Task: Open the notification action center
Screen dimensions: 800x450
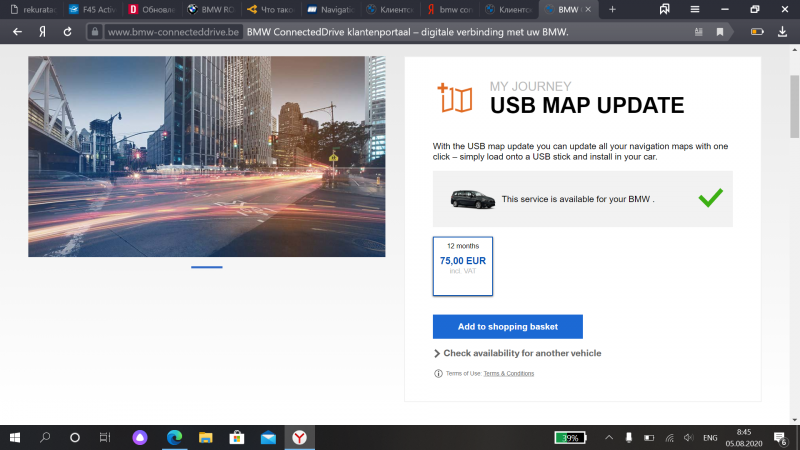Action: coord(780,438)
